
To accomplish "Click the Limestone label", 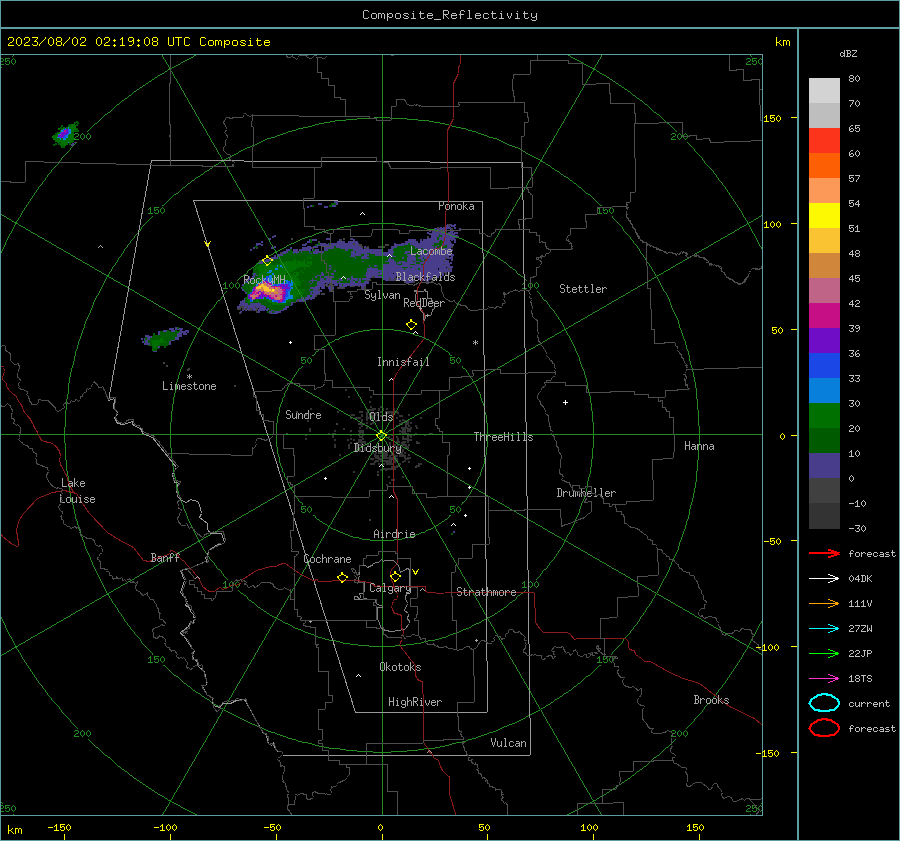I will click(x=189, y=386).
